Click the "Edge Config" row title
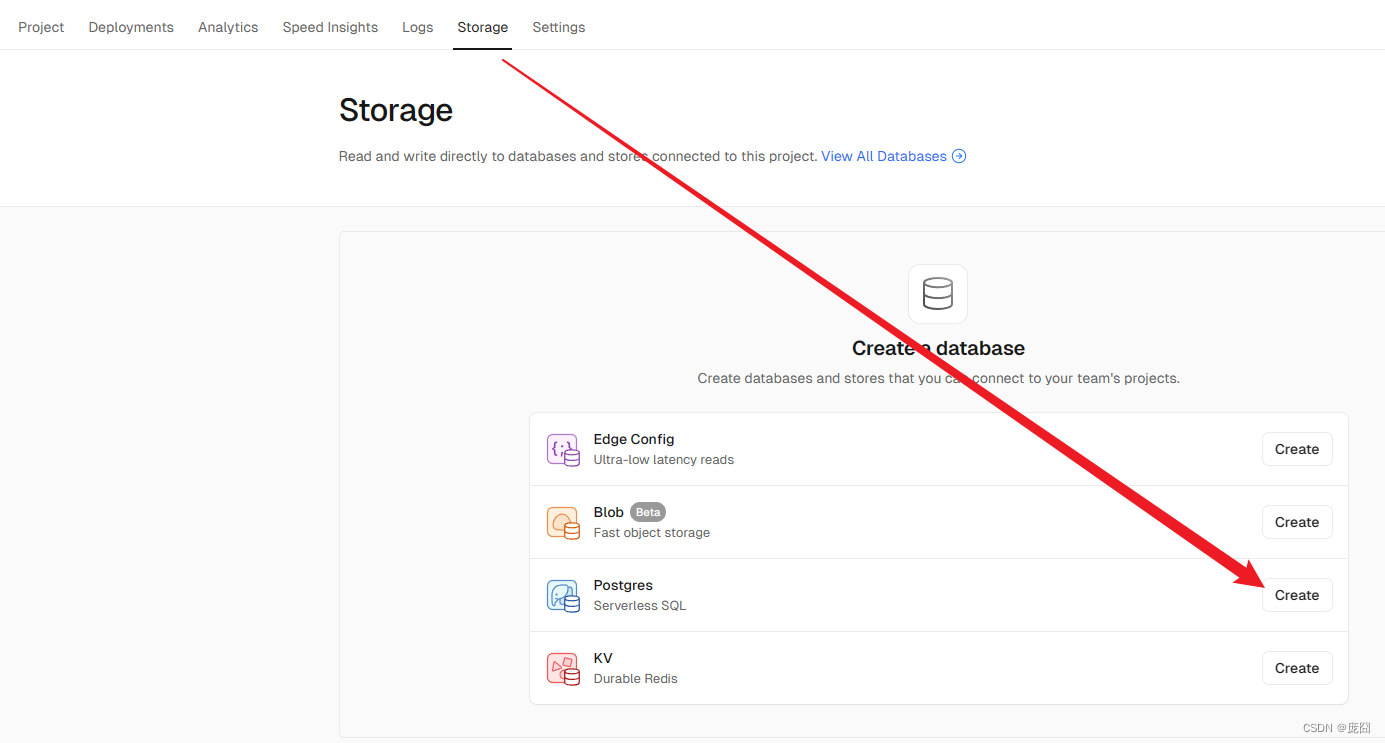1385x743 pixels. [634, 439]
